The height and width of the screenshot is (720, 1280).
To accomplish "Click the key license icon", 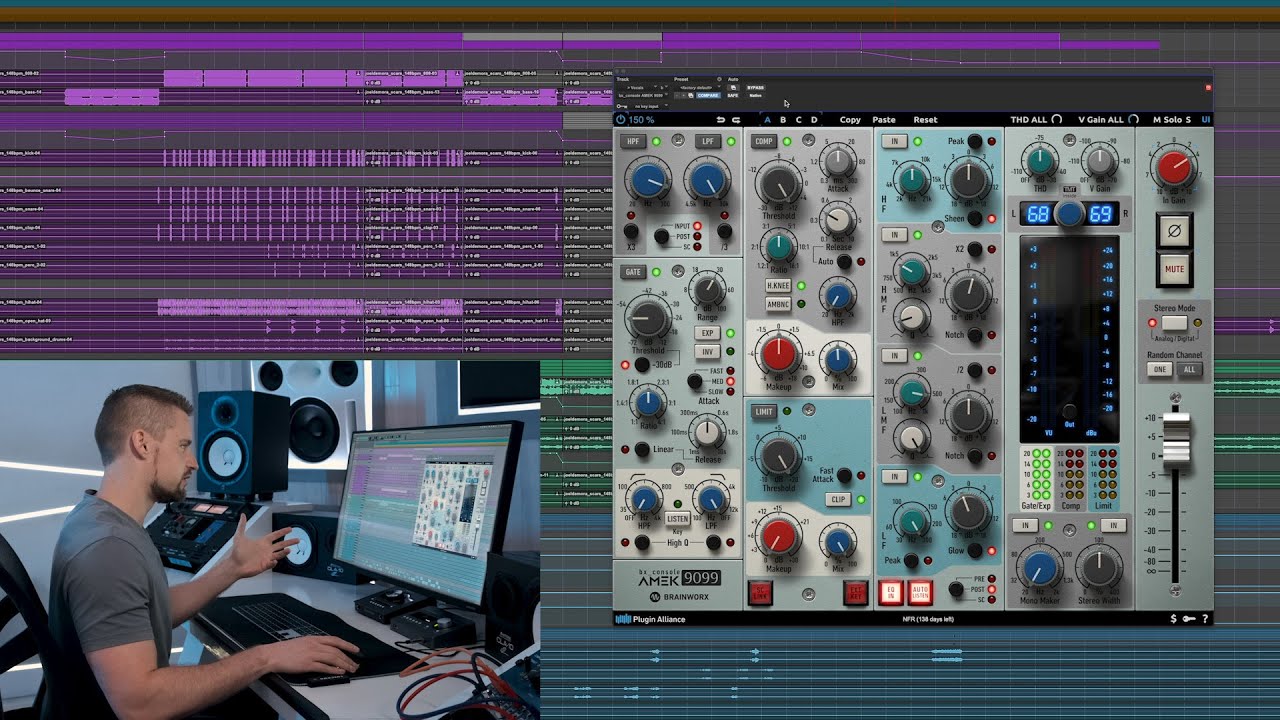I will click(1190, 619).
